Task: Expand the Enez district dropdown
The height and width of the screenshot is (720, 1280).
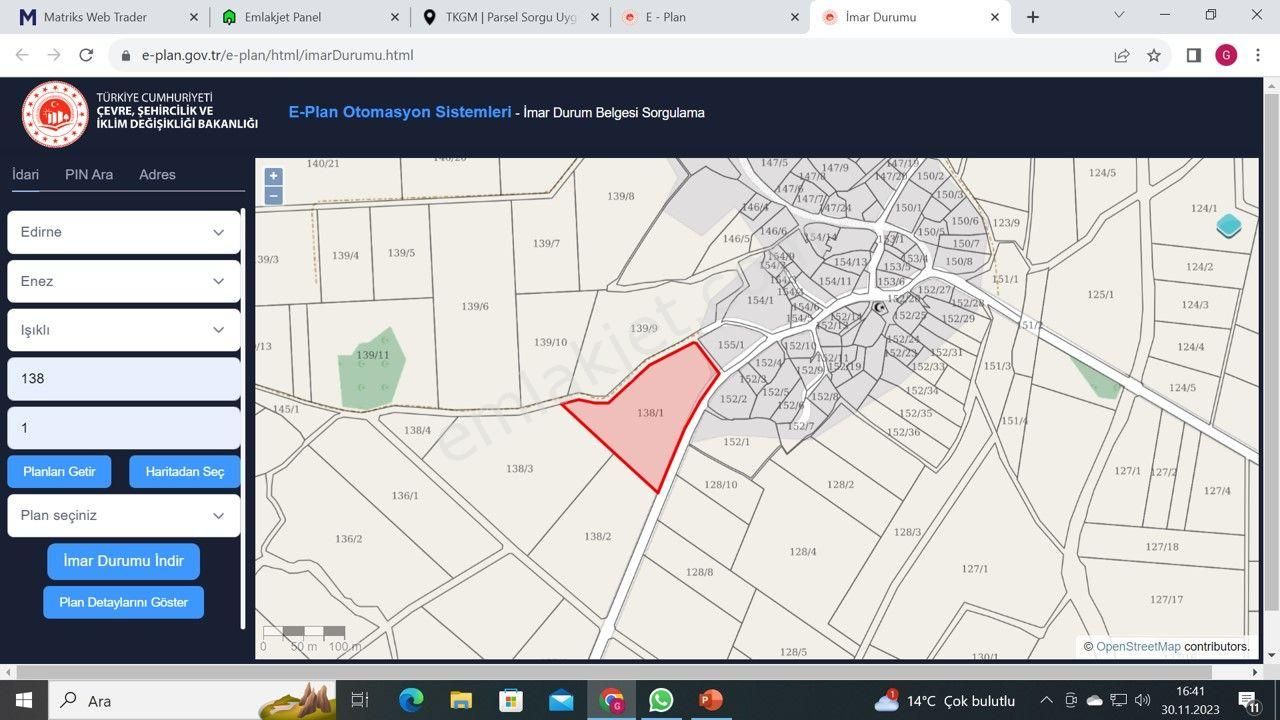Action: (x=124, y=281)
